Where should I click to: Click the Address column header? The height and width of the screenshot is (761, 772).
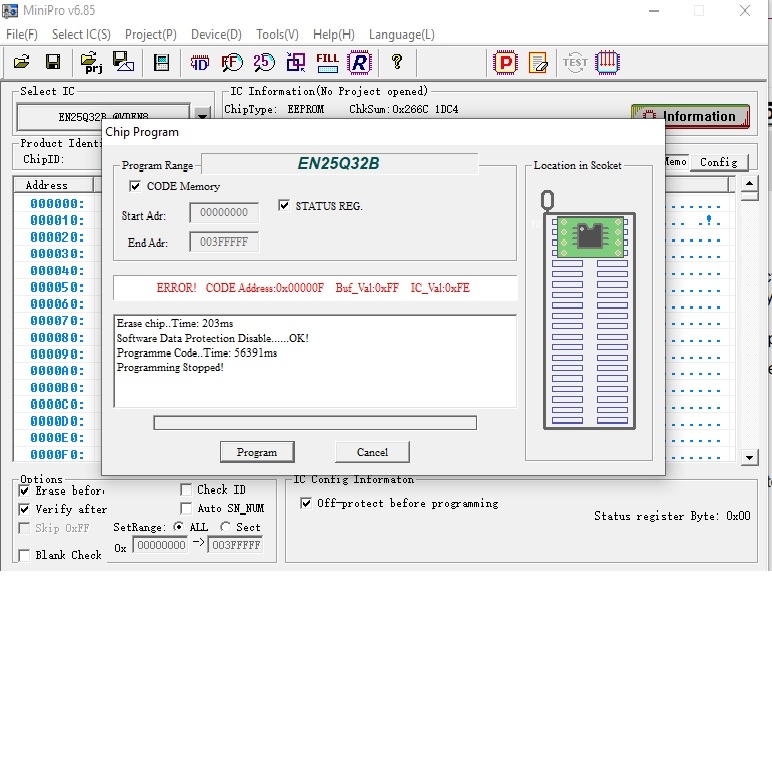point(53,185)
